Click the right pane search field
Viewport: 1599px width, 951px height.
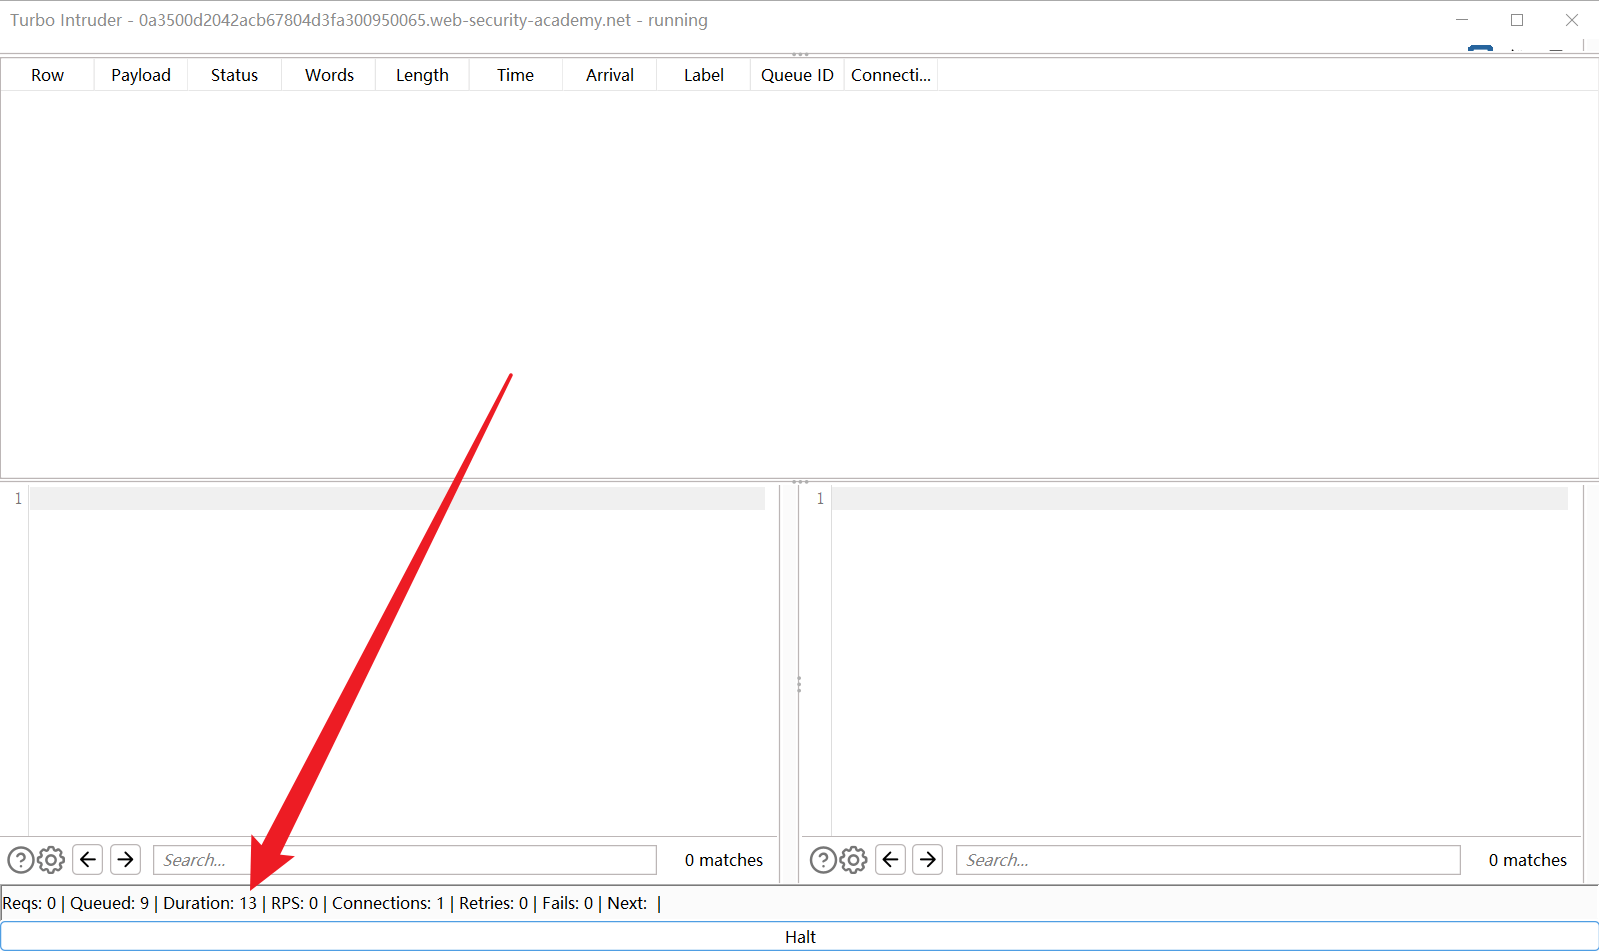(1208, 860)
